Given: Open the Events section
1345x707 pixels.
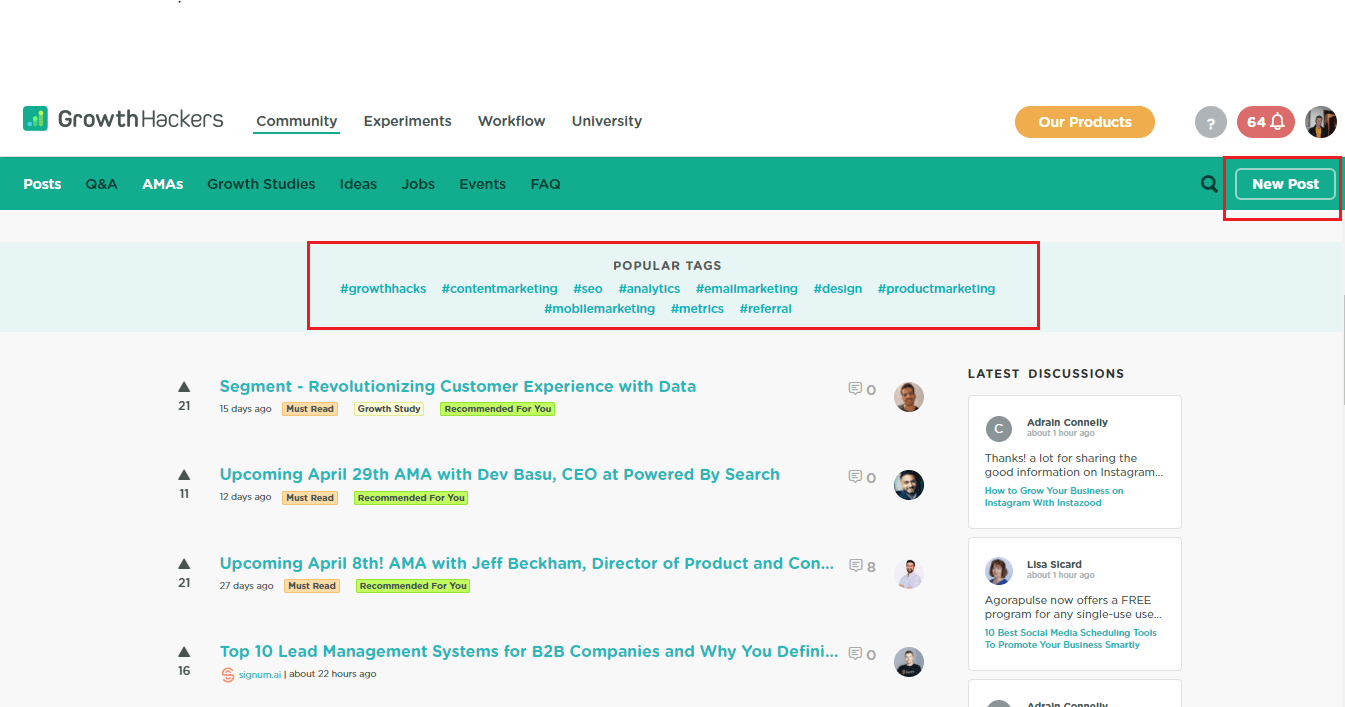Looking at the screenshot, I should [x=483, y=184].
